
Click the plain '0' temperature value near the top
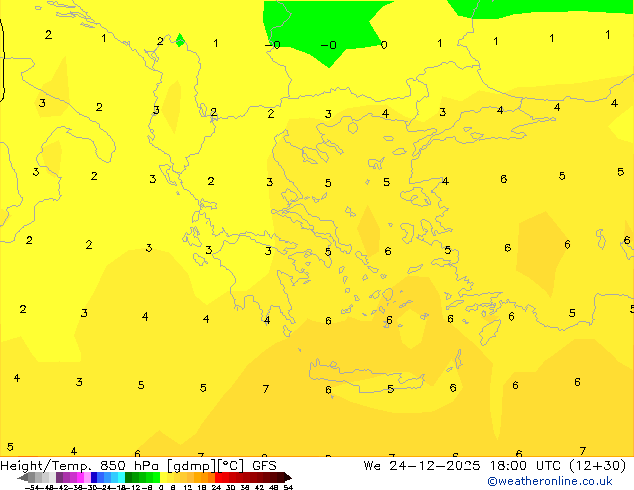384,44
